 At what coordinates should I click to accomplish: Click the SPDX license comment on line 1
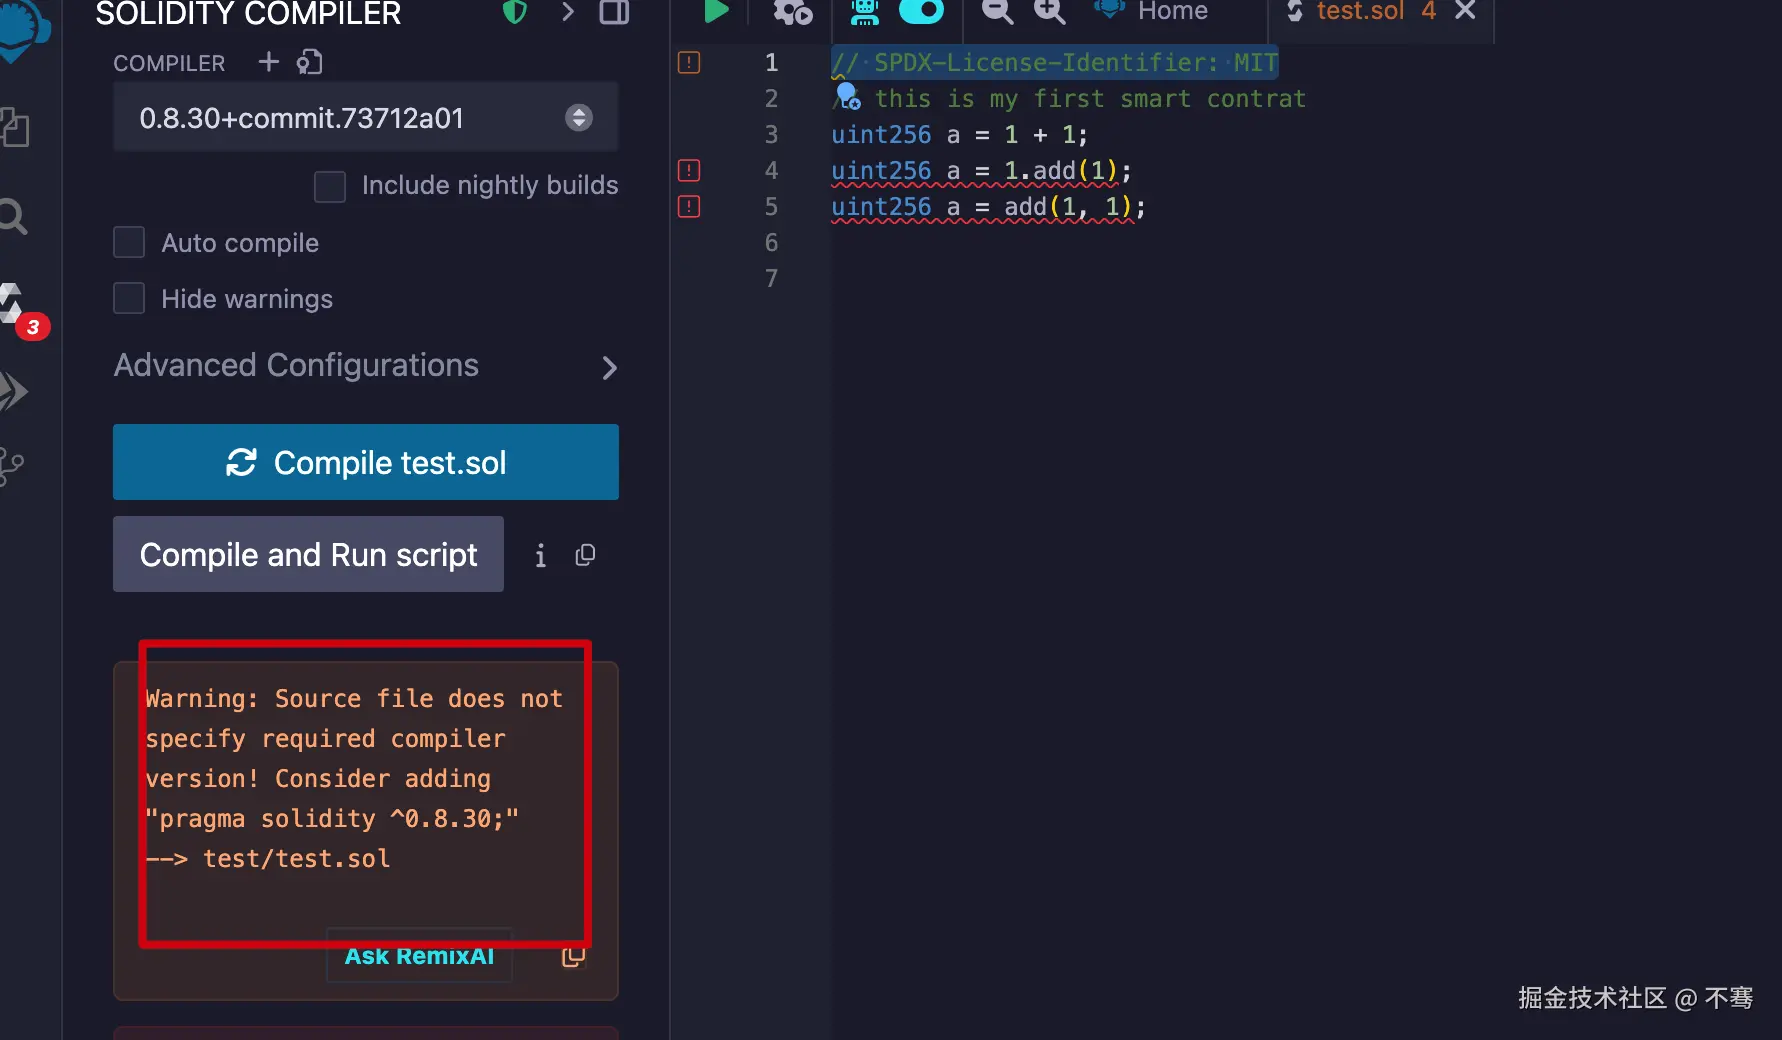click(1055, 62)
